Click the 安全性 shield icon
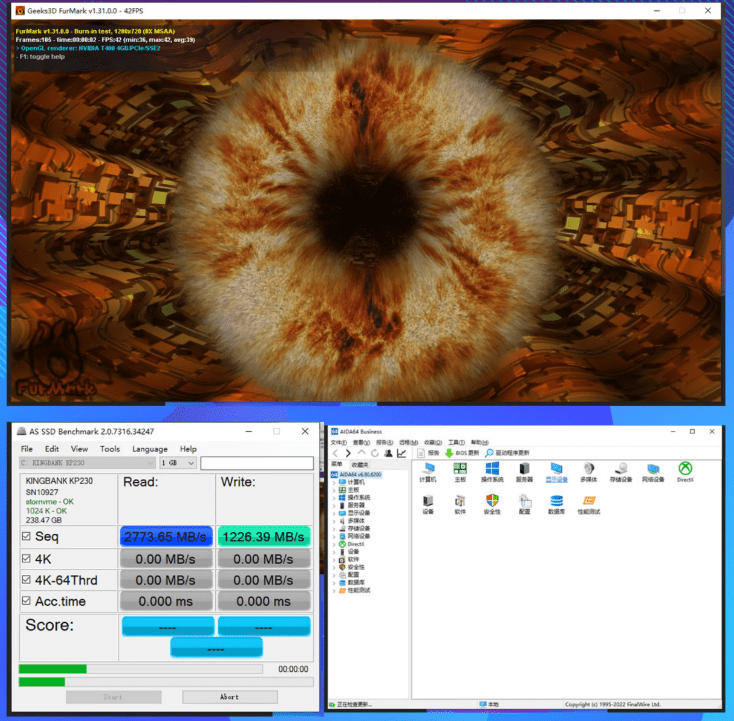 (x=491, y=501)
